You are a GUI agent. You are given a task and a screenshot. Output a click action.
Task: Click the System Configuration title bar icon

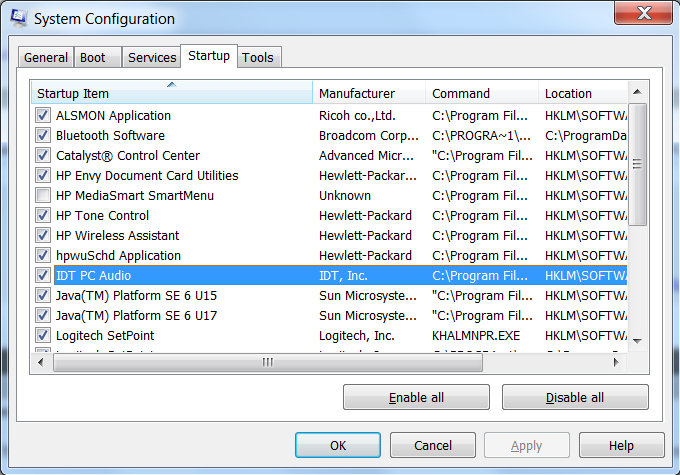point(19,18)
